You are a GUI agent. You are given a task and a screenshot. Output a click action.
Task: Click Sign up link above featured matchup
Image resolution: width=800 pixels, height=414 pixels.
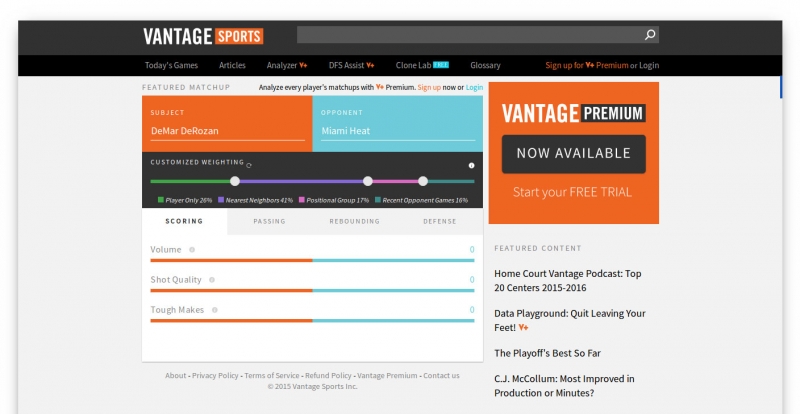coord(429,87)
